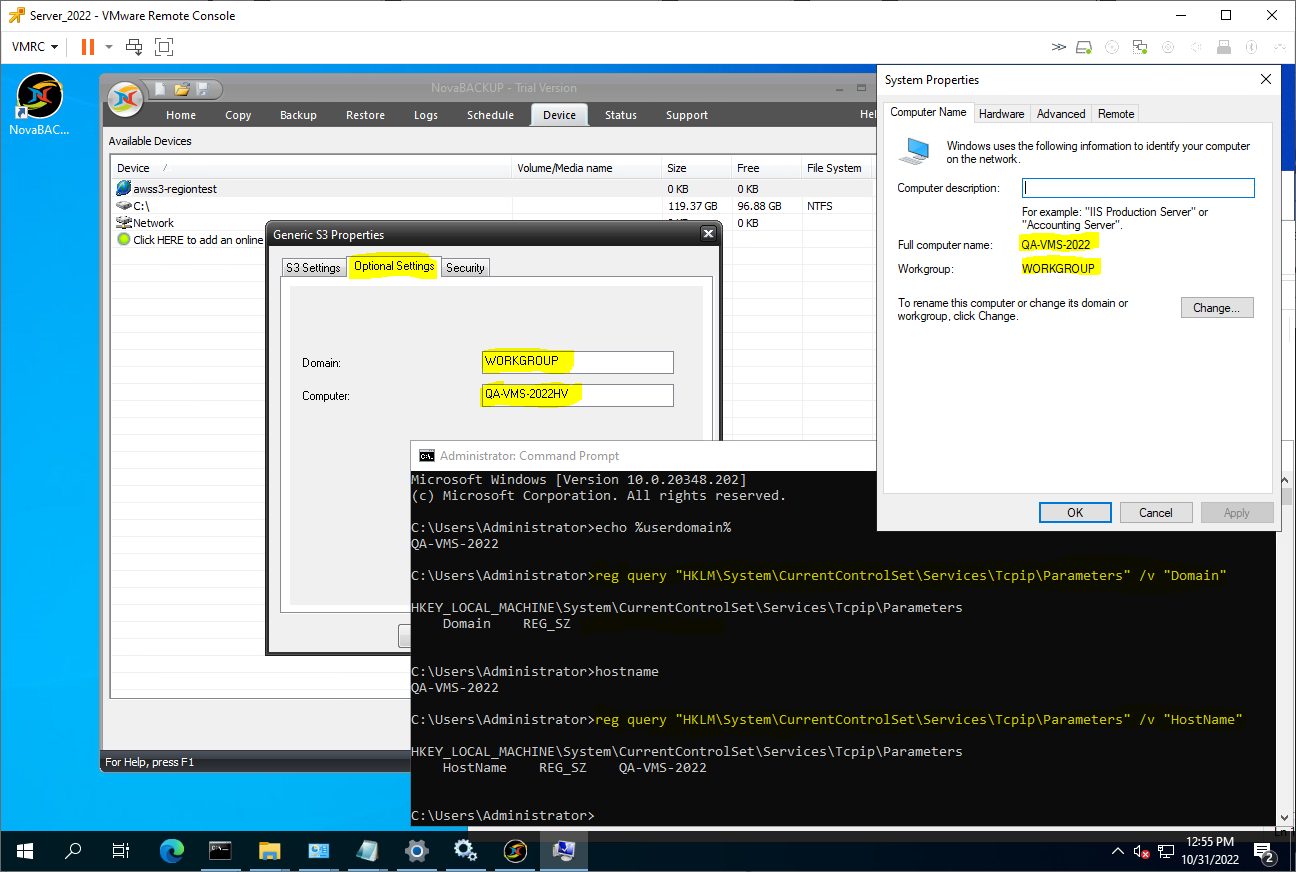The image size is (1296, 872).
Task: Select the Network device icon in list
Action: pyautogui.click(x=123, y=223)
